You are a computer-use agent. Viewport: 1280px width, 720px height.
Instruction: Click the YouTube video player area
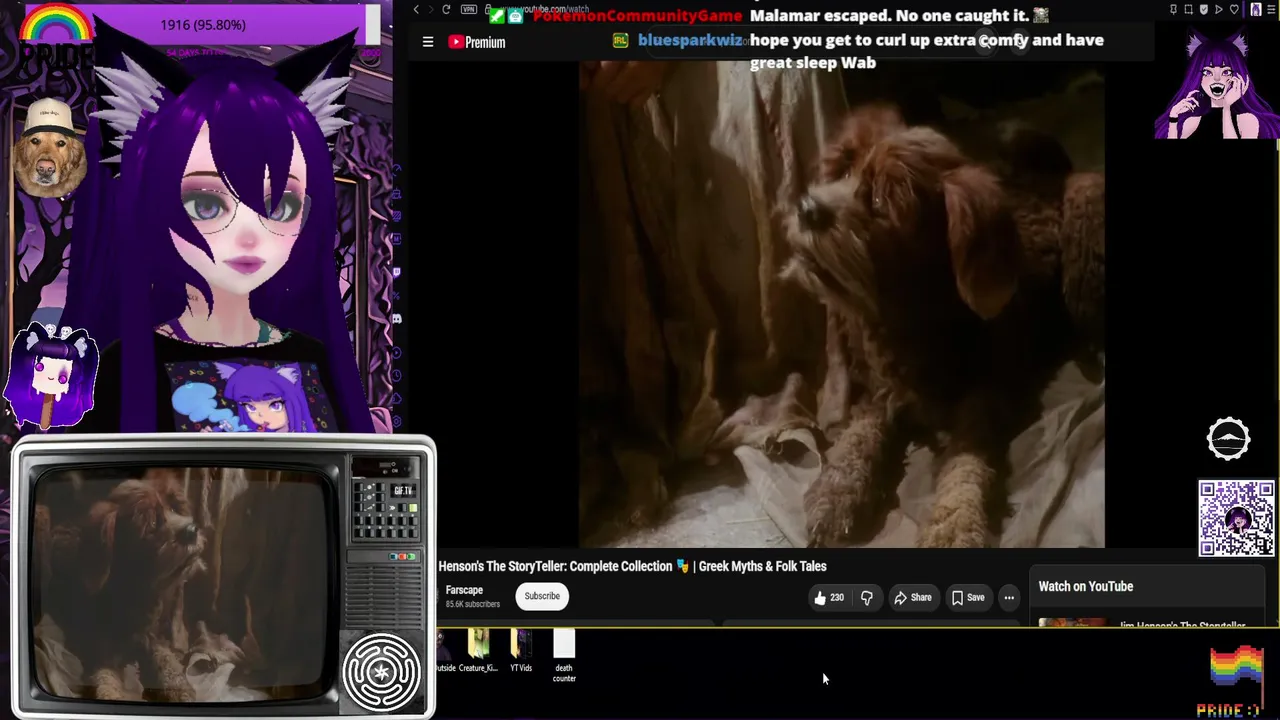point(842,304)
